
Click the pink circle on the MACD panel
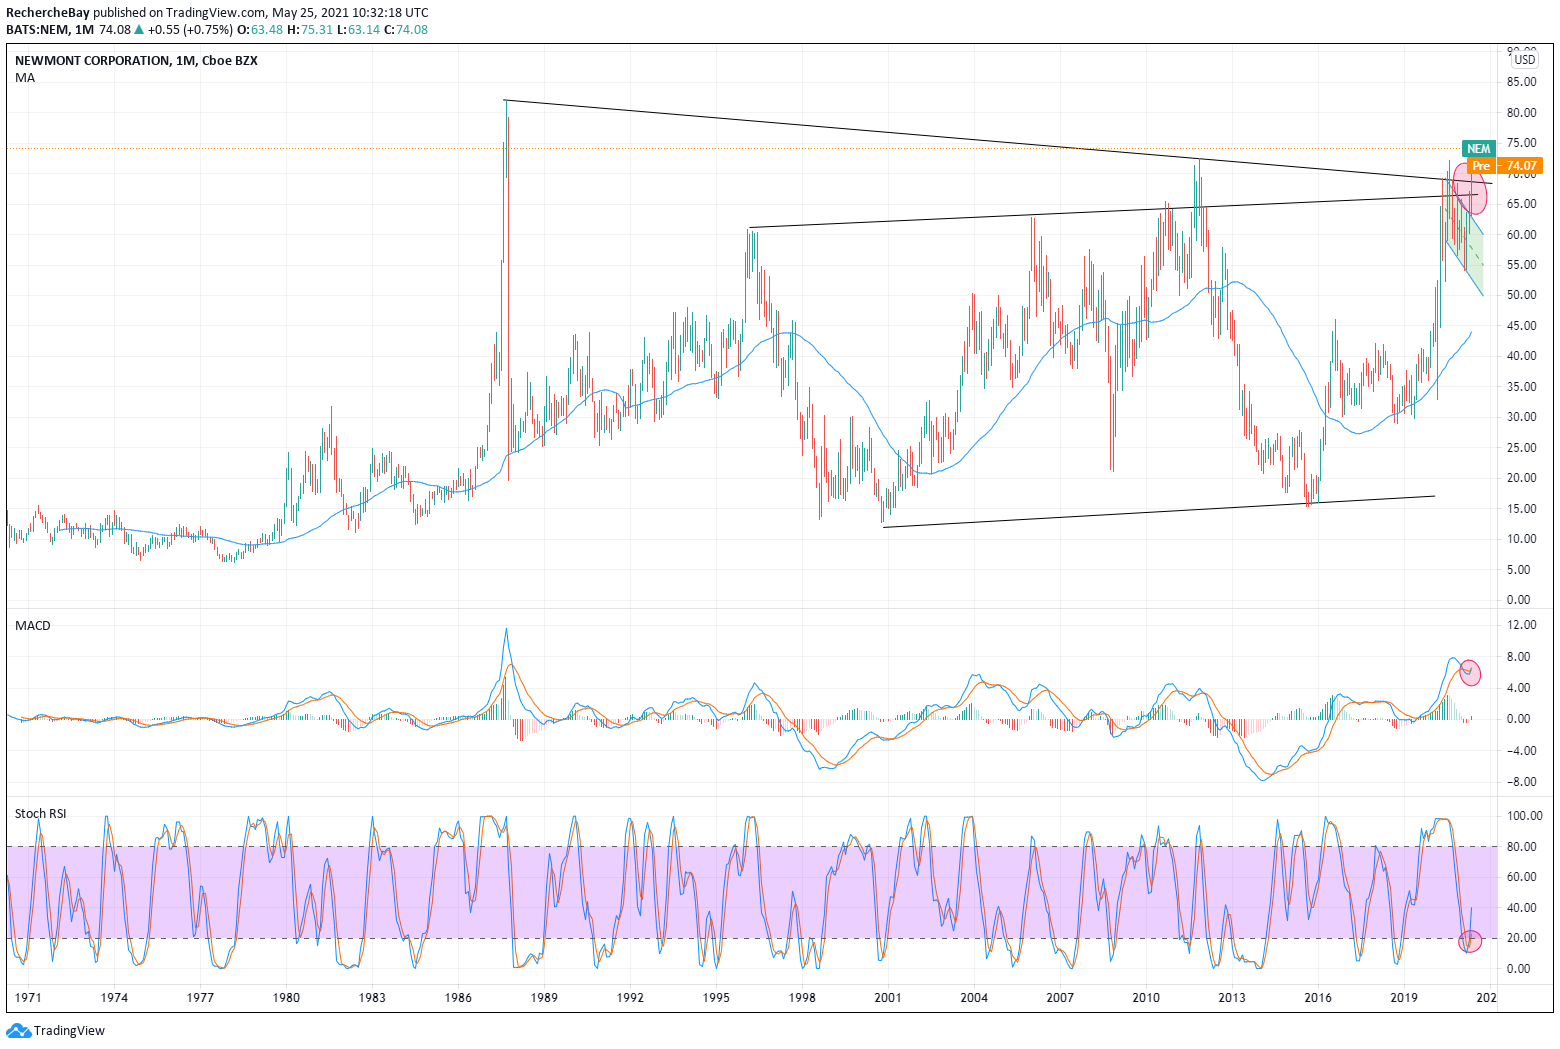(1470, 672)
